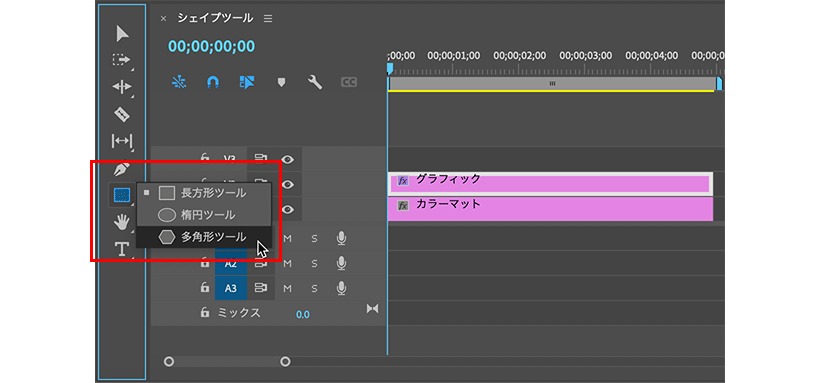Select the Selection arrow tool
The image size is (820, 383).
122,34
